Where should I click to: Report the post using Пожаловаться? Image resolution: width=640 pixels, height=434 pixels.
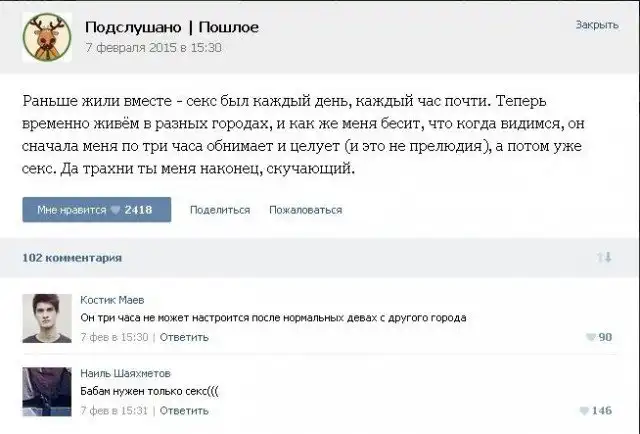click(306, 210)
